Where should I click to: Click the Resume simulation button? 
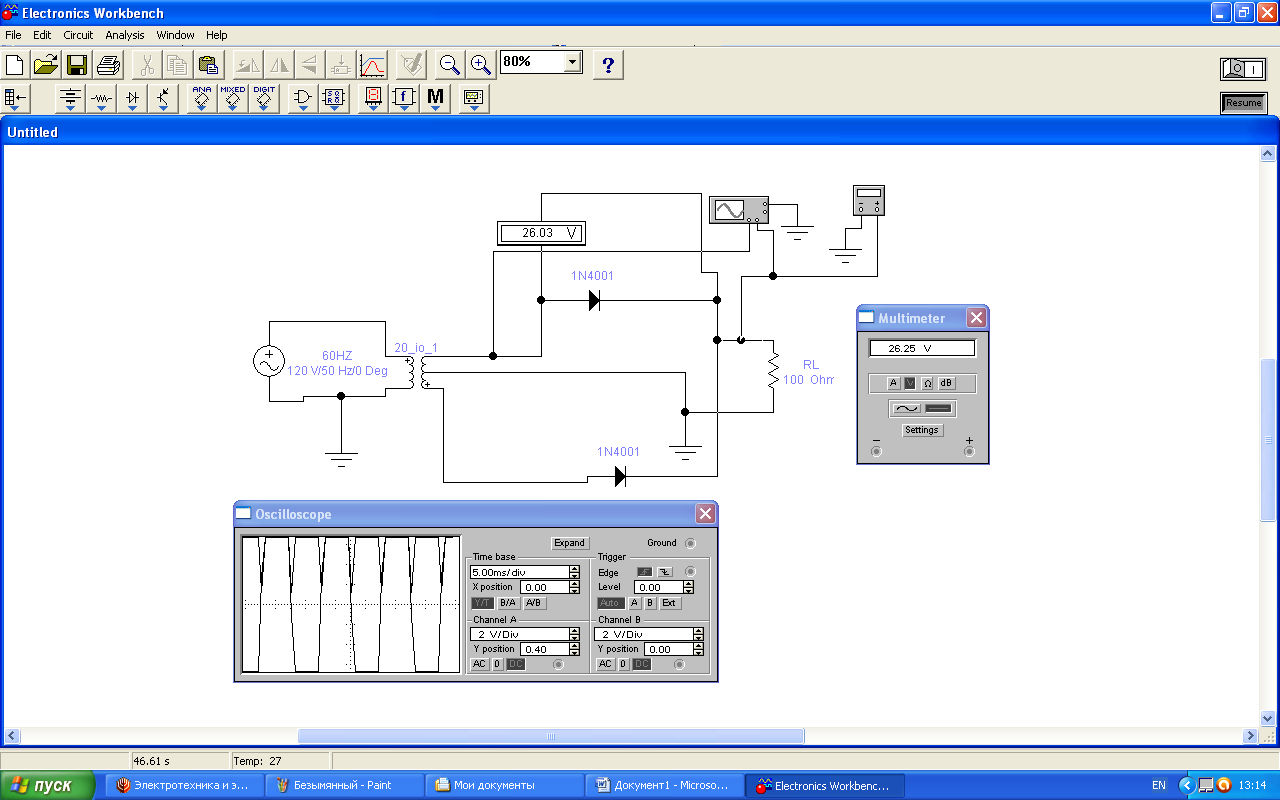click(x=1244, y=103)
